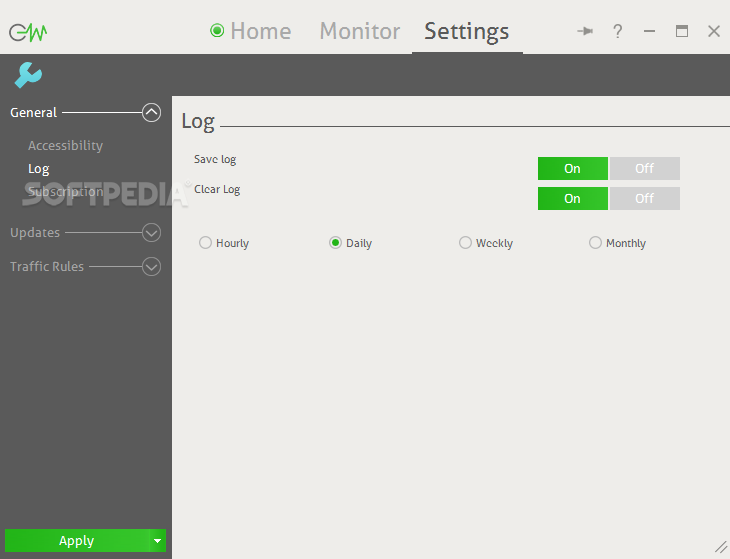Collapse the General section chevron
Screen dimensions: 730x559
pyautogui.click(x=151, y=113)
